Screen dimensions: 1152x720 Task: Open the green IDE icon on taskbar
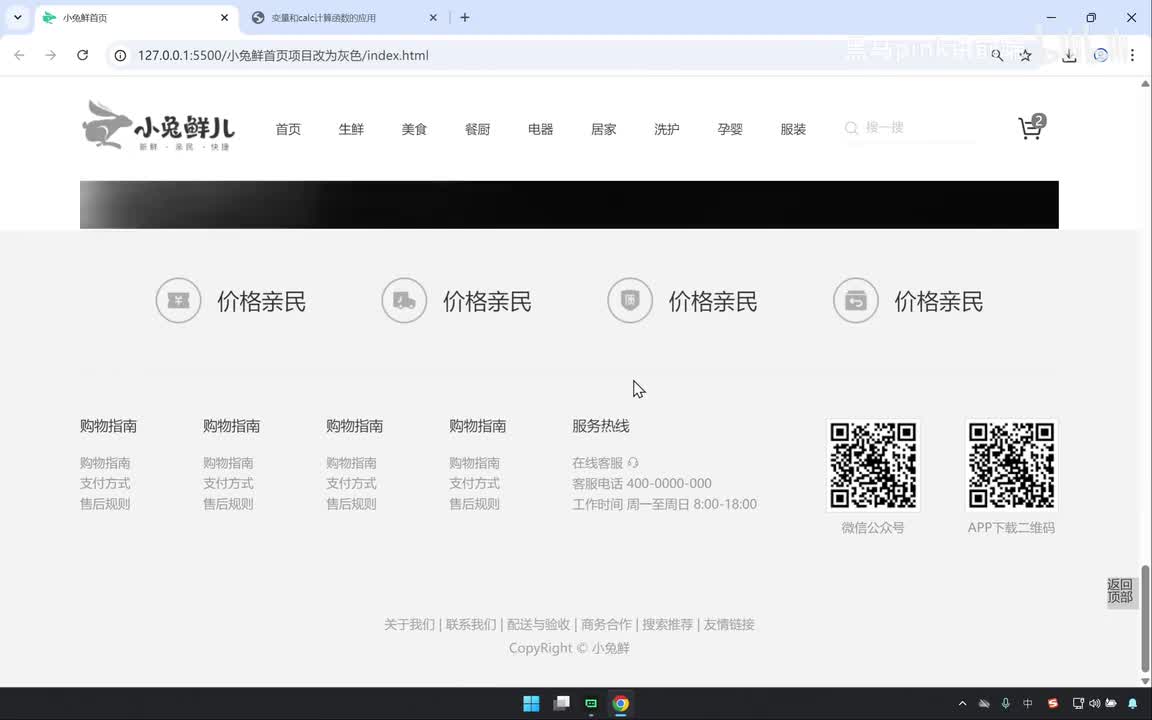(x=591, y=704)
